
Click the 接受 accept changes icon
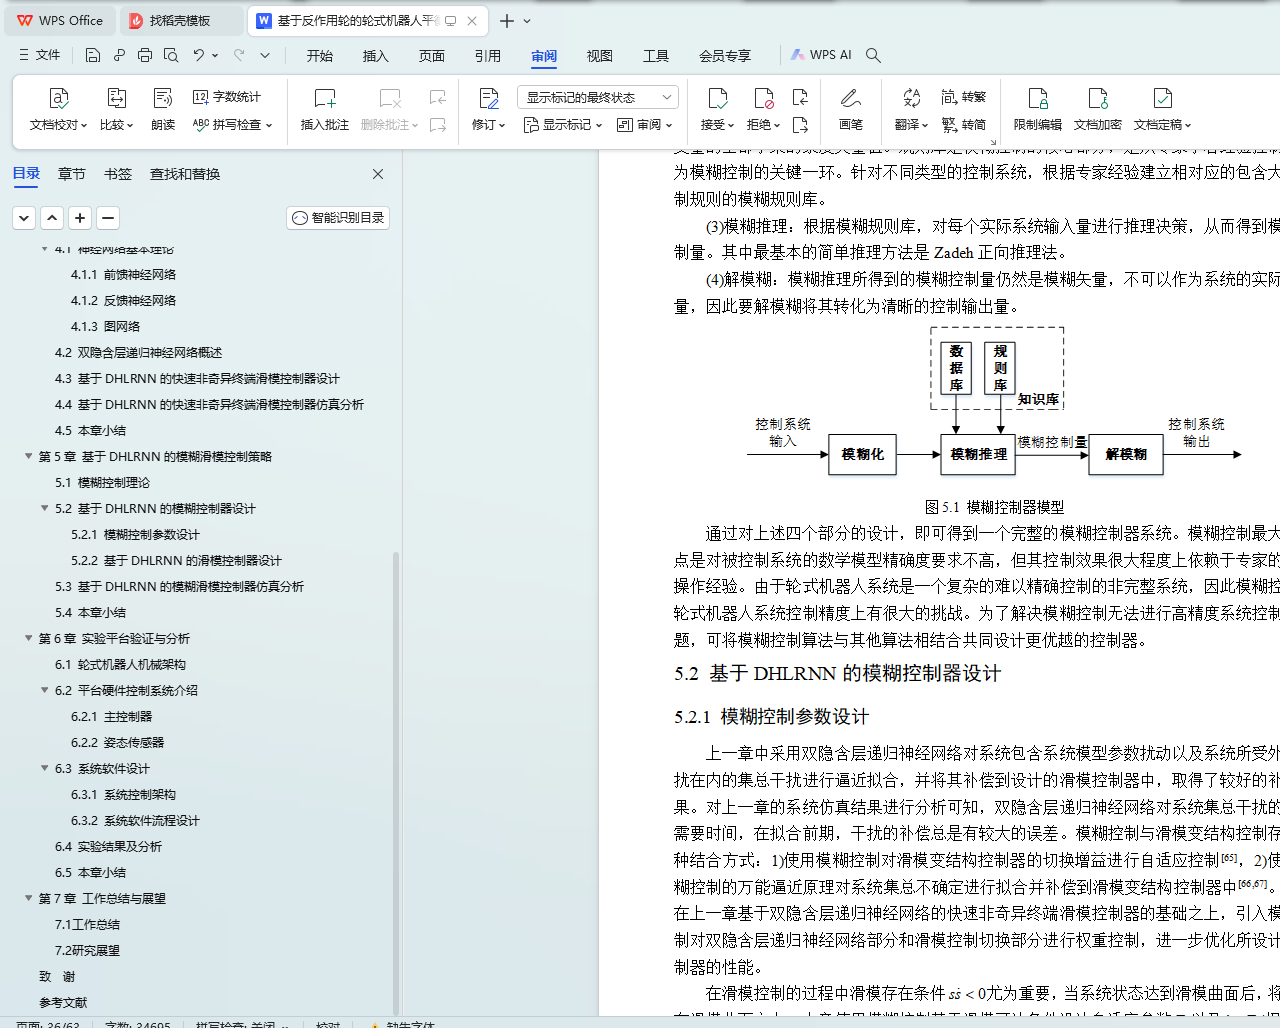tap(717, 98)
